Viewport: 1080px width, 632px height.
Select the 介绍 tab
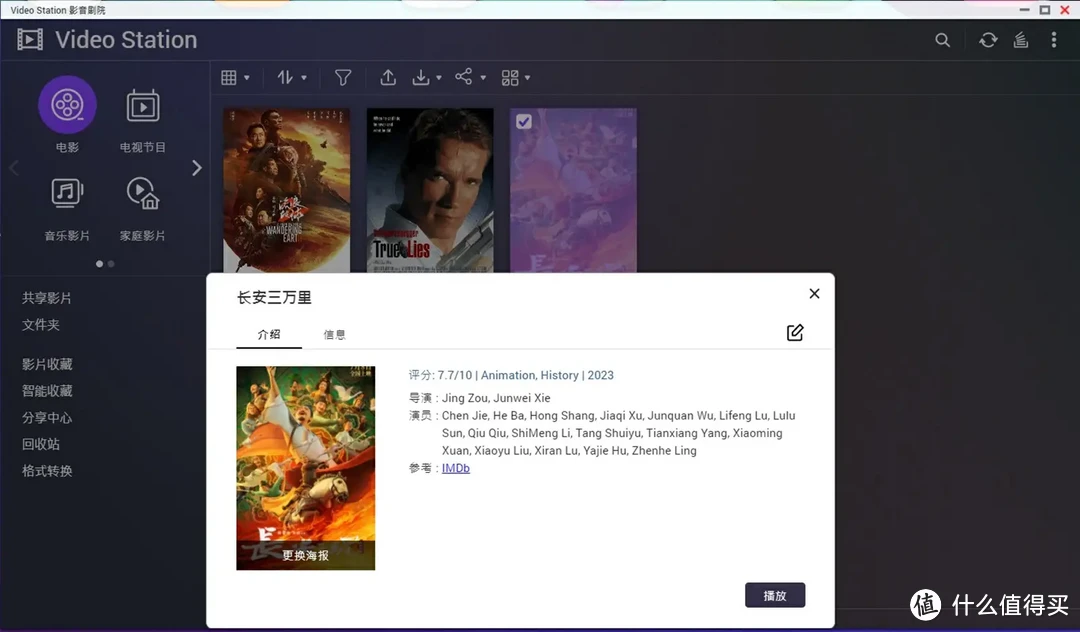(x=269, y=335)
